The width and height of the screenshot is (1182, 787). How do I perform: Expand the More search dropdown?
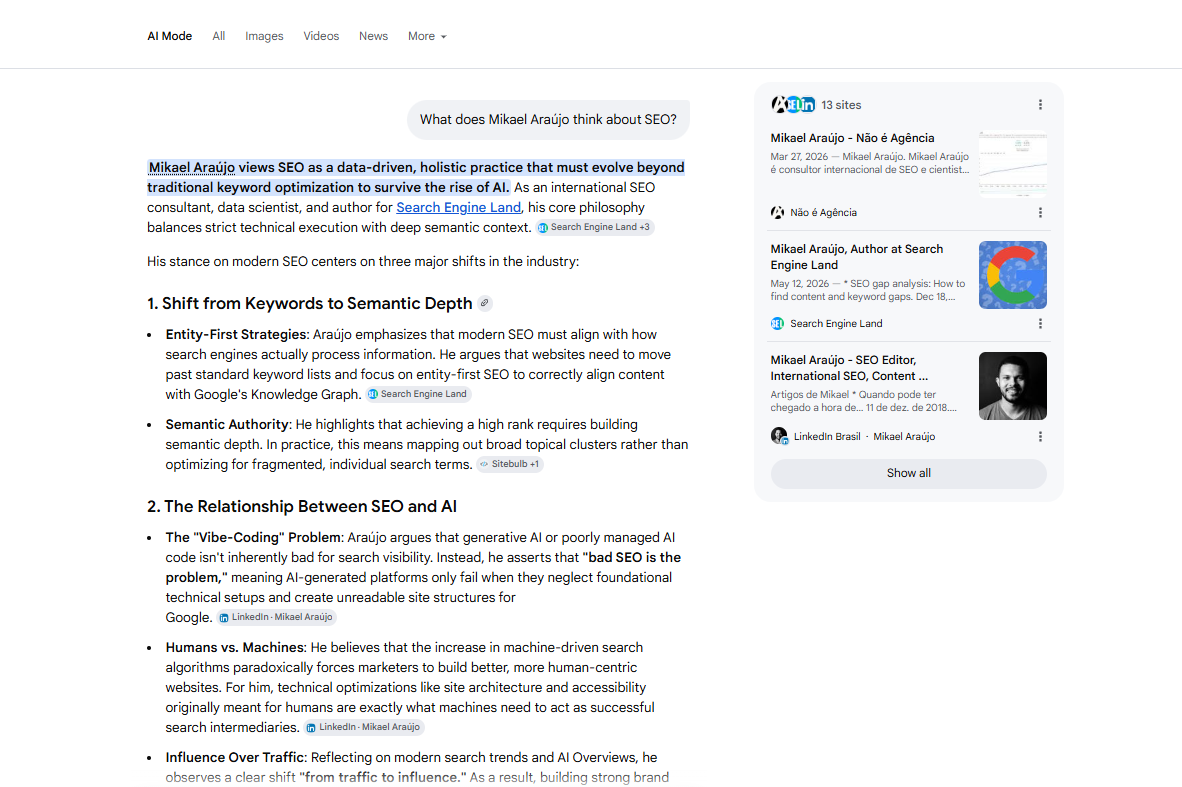pyautogui.click(x=427, y=36)
